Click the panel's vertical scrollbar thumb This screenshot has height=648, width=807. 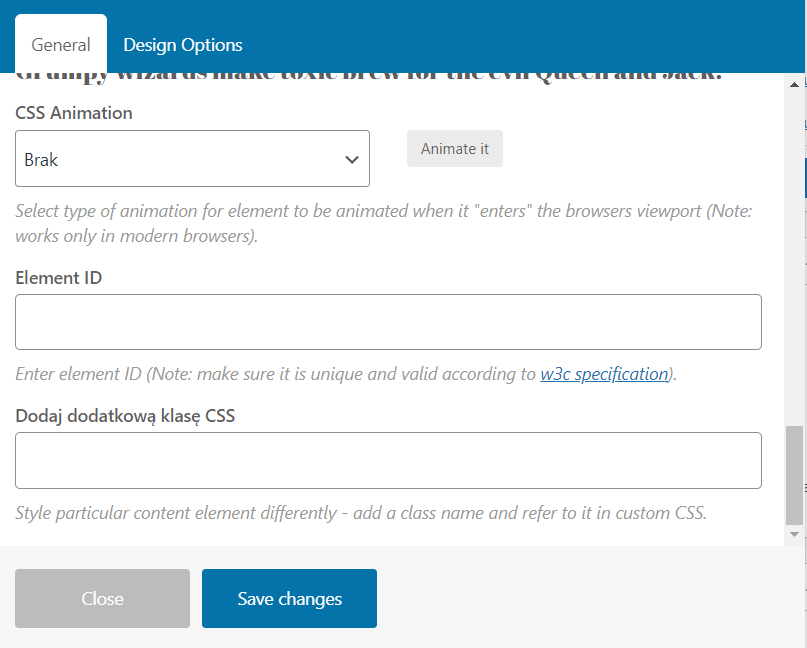tap(794, 474)
